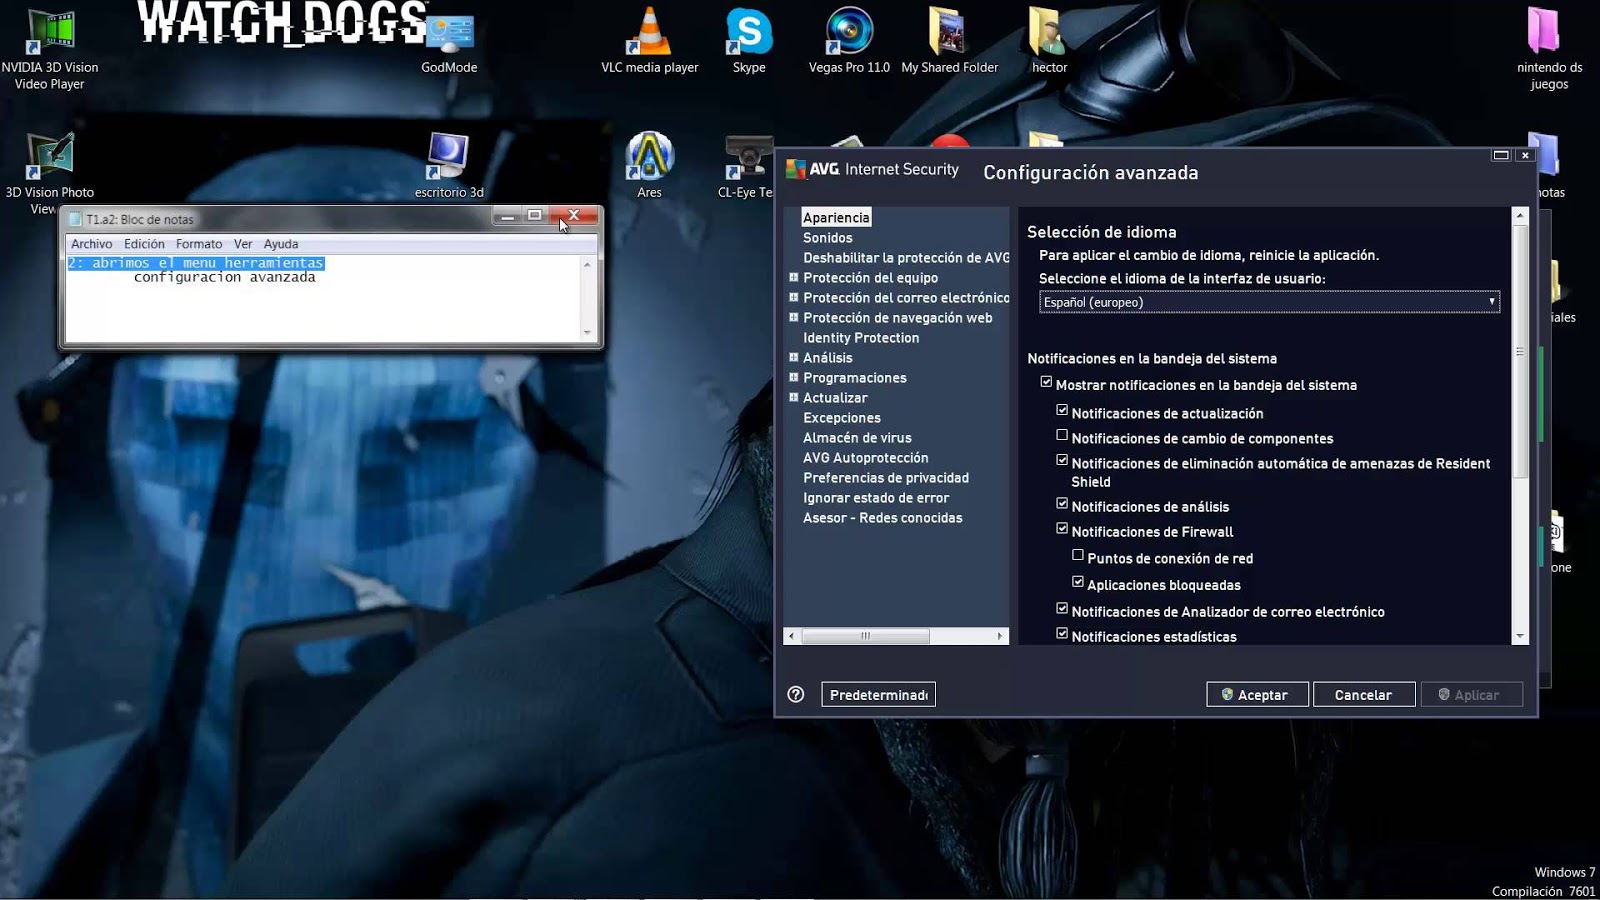Click the Aplicar button
1600x900 pixels.
tap(1471, 695)
